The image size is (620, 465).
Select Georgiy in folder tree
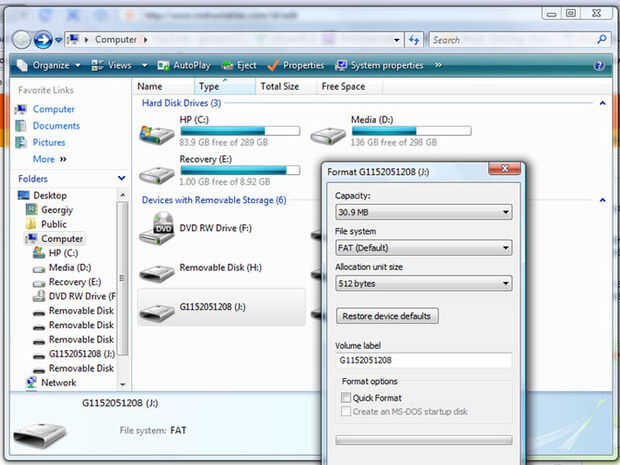click(x=57, y=210)
